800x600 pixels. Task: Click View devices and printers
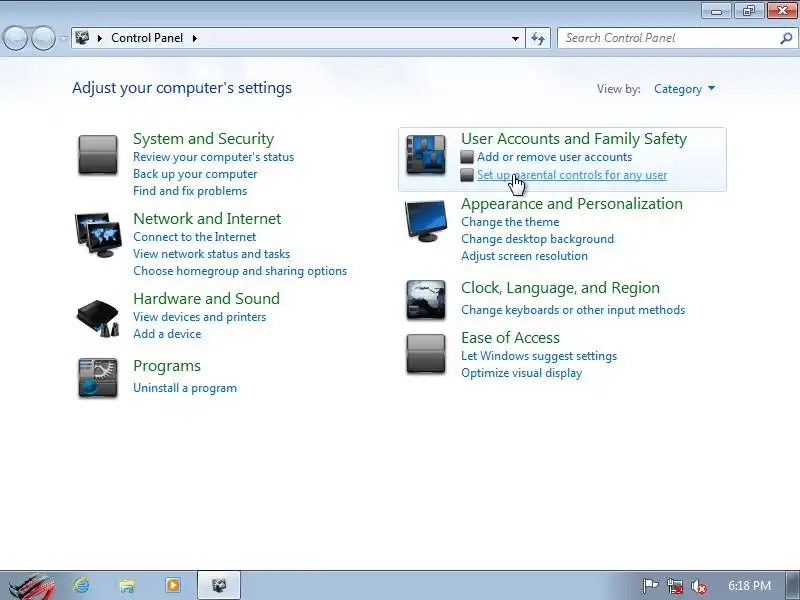tap(200, 317)
